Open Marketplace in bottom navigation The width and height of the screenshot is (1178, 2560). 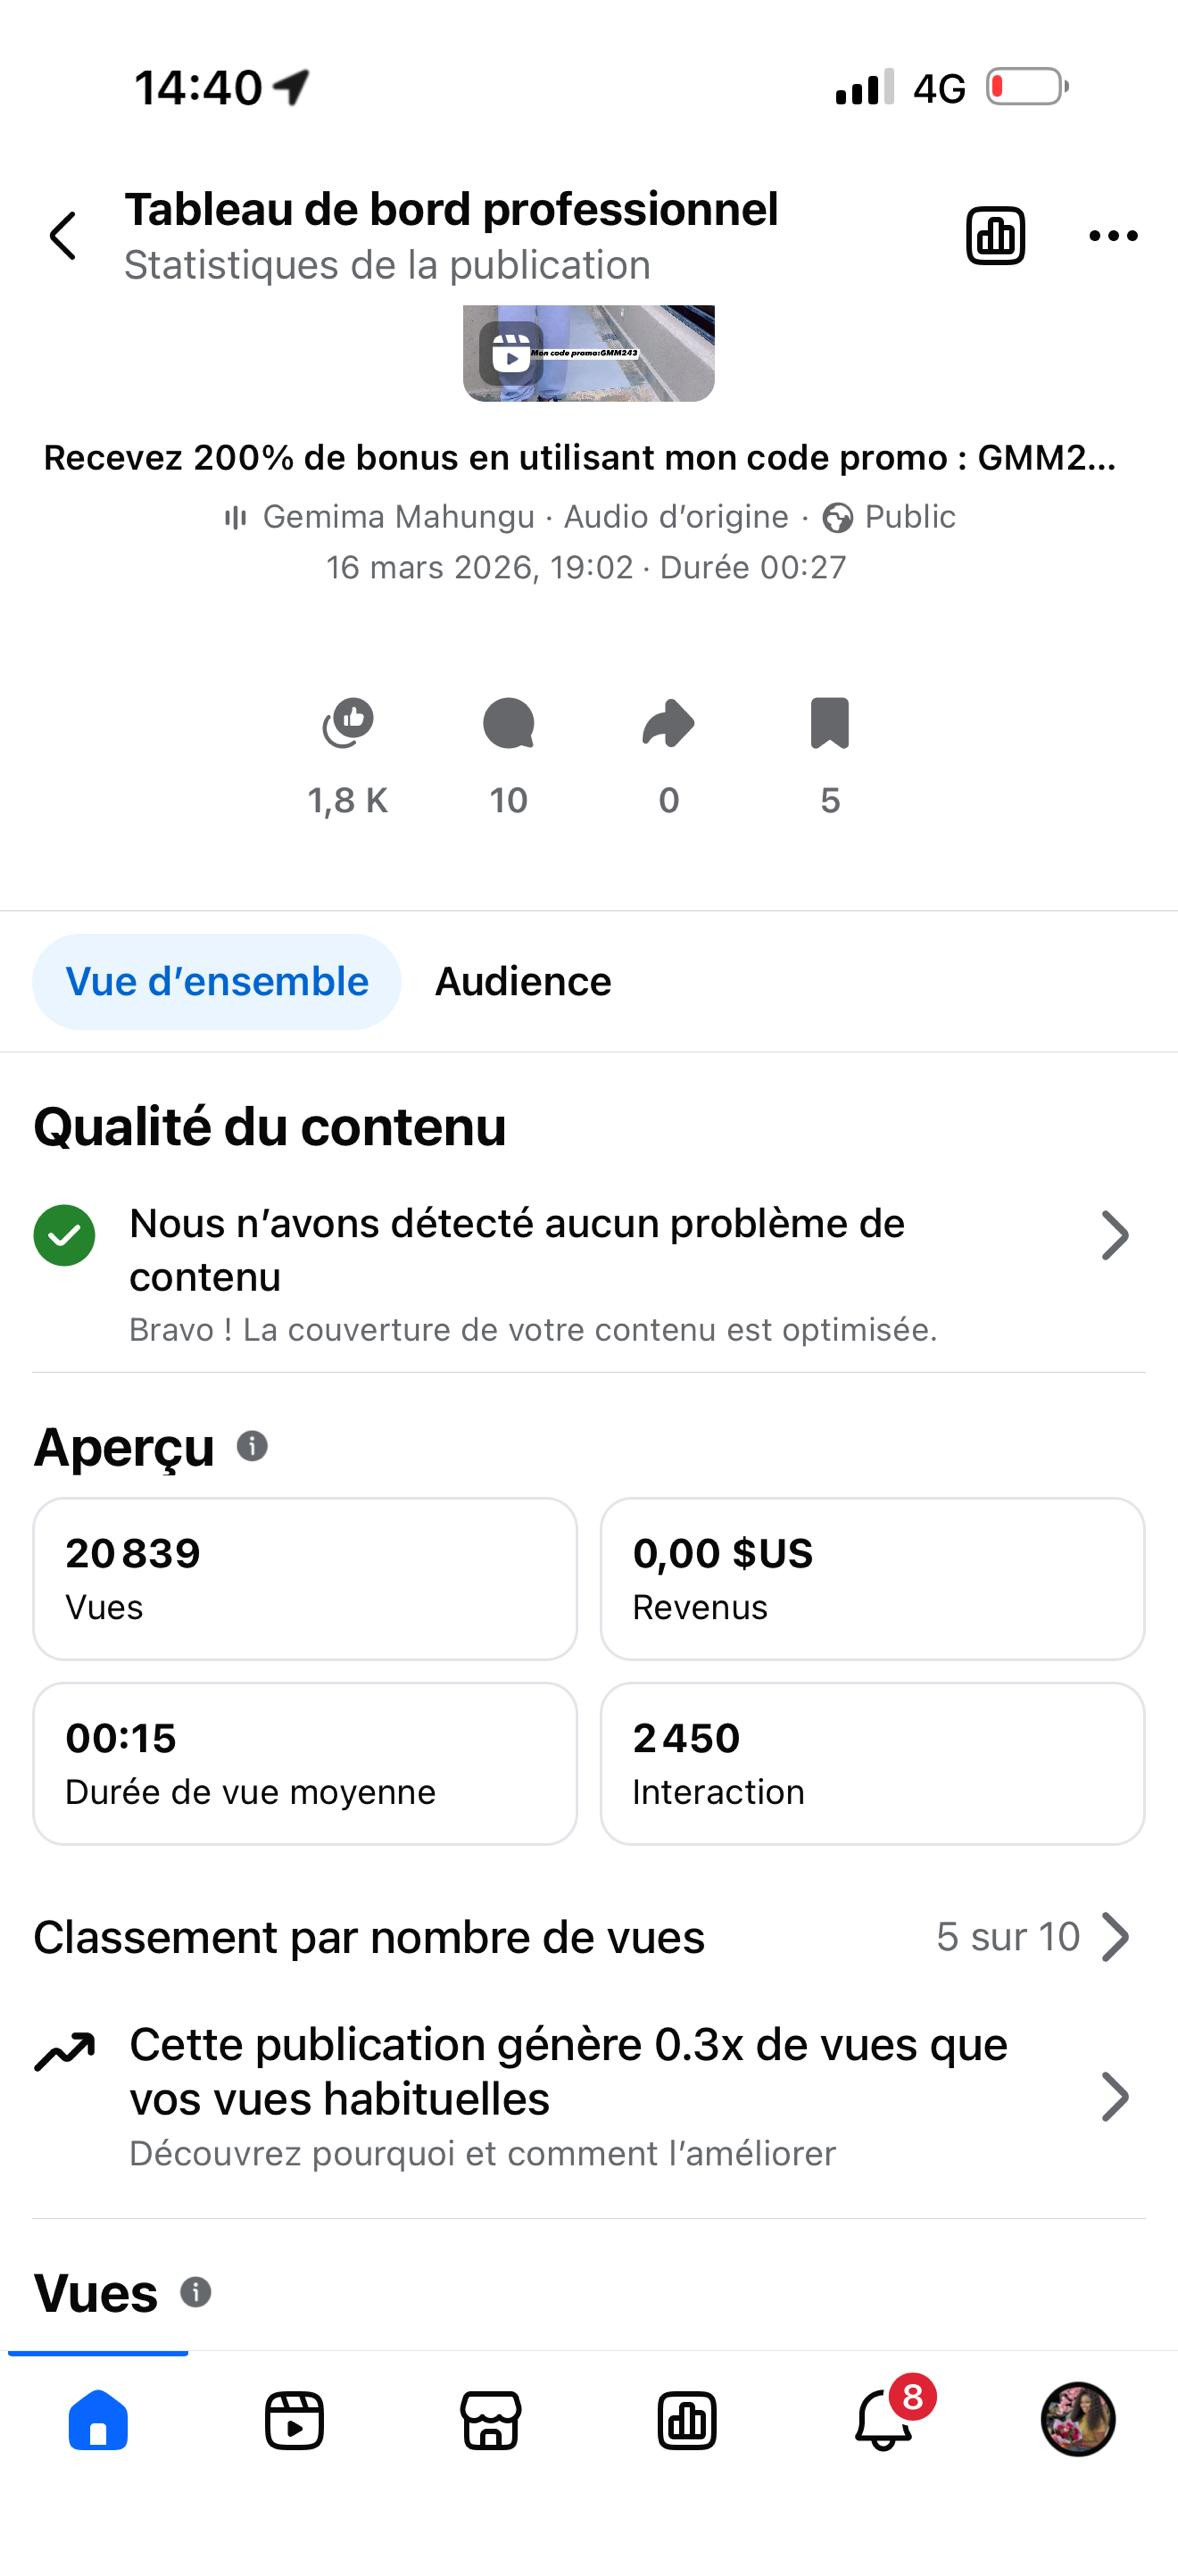pyautogui.click(x=490, y=2421)
